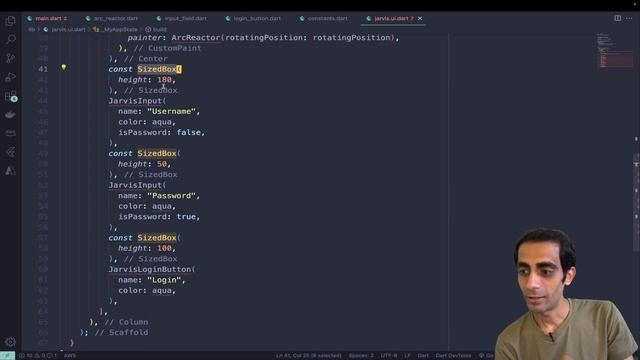Click the // Column comment

(127, 322)
